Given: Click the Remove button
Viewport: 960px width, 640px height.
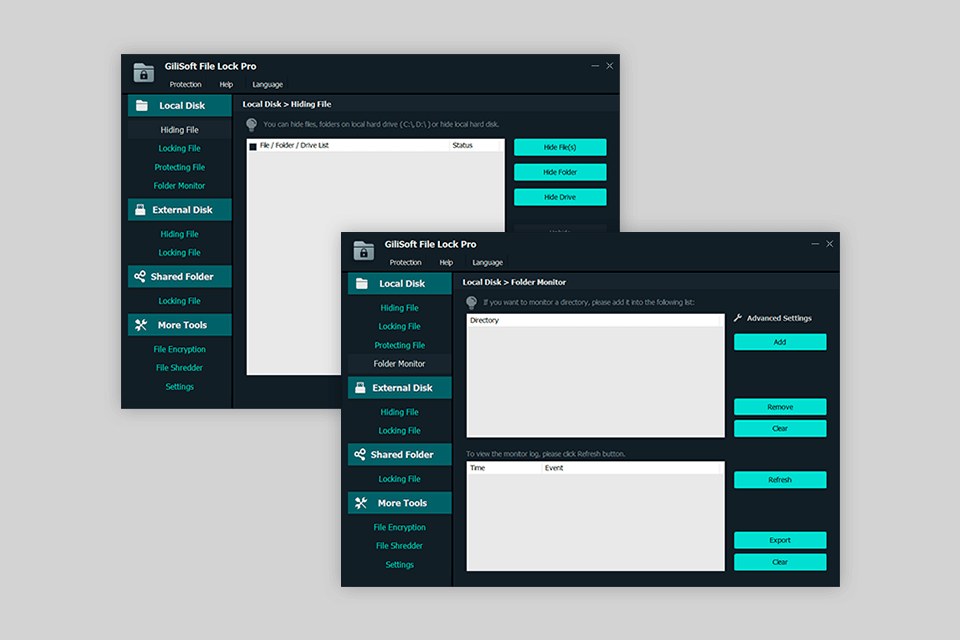Looking at the screenshot, I should point(780,407).
